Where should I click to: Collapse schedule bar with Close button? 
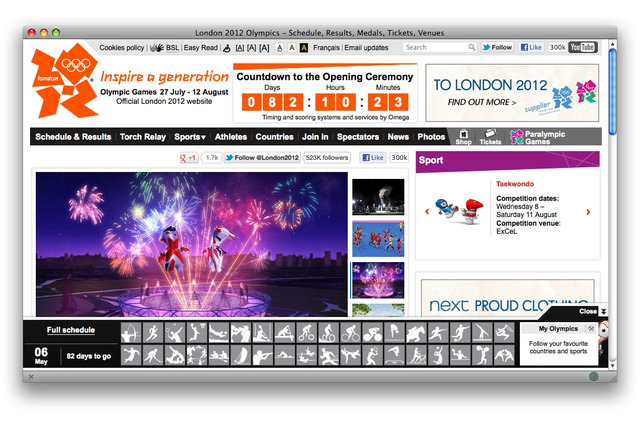click(x=592, y=311)
